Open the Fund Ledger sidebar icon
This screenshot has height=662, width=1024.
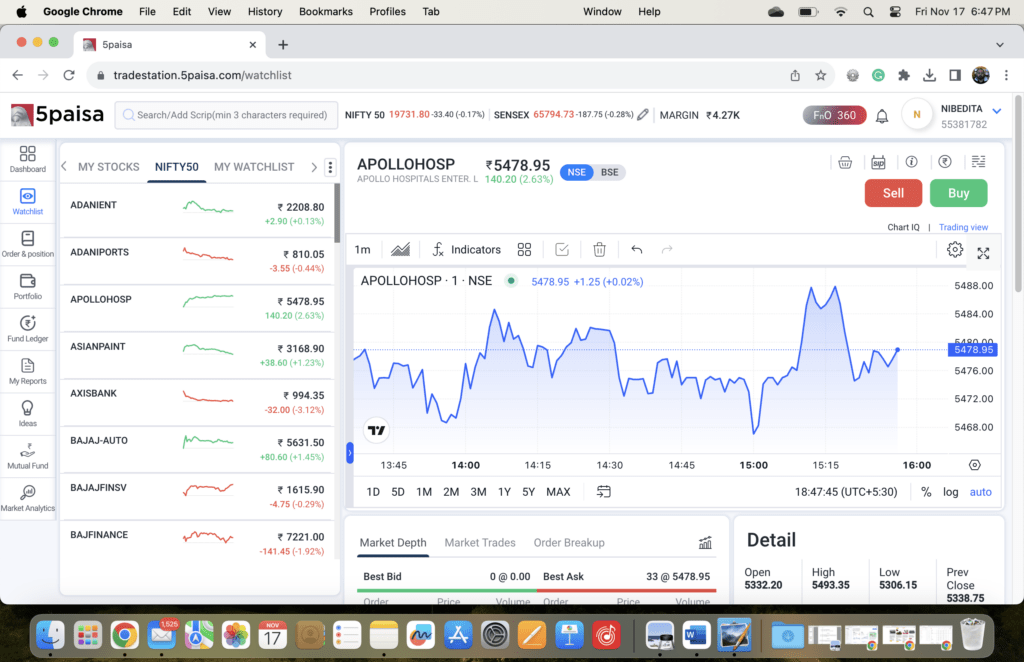[x=27, y=328]
